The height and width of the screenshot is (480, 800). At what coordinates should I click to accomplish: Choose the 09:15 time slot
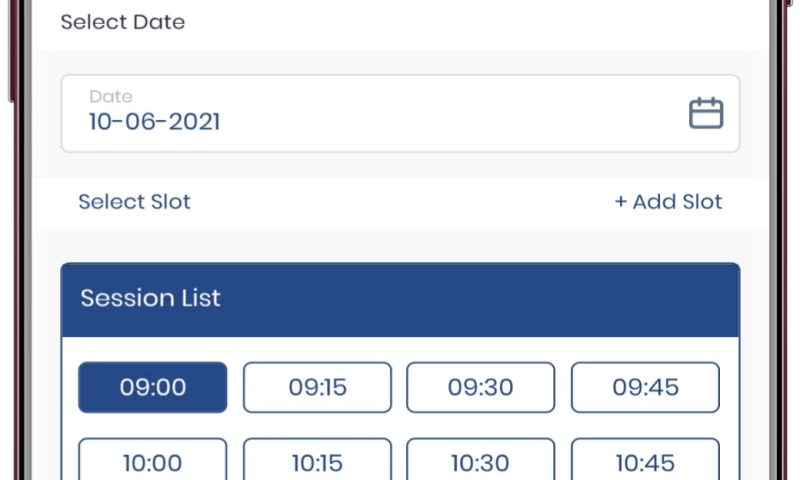317,387
